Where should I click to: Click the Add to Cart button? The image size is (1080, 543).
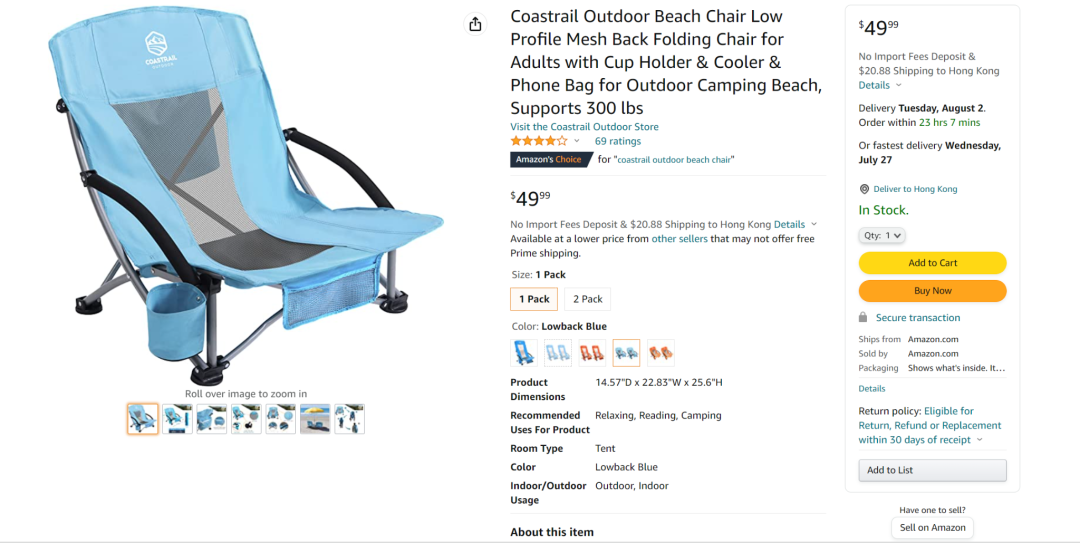[x=932, y=263]
